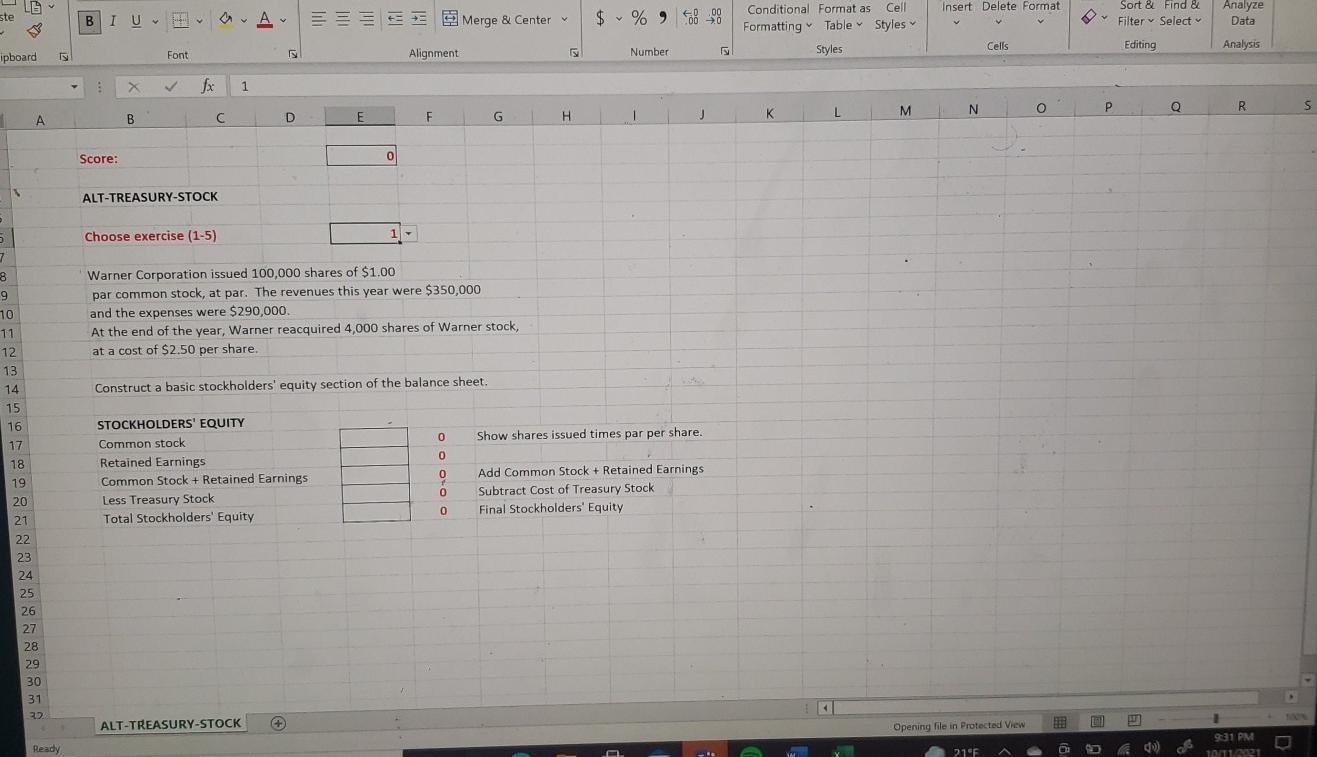
Task: Select the Common stock input cell
Action: coord(374,437)
